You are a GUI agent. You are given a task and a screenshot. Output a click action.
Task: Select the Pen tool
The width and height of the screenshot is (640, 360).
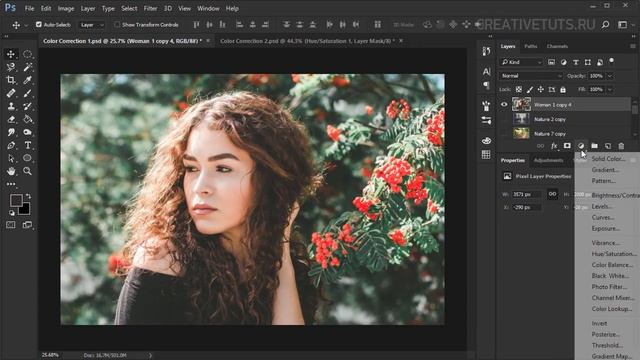pyautogui.click(x=11, y=145)
